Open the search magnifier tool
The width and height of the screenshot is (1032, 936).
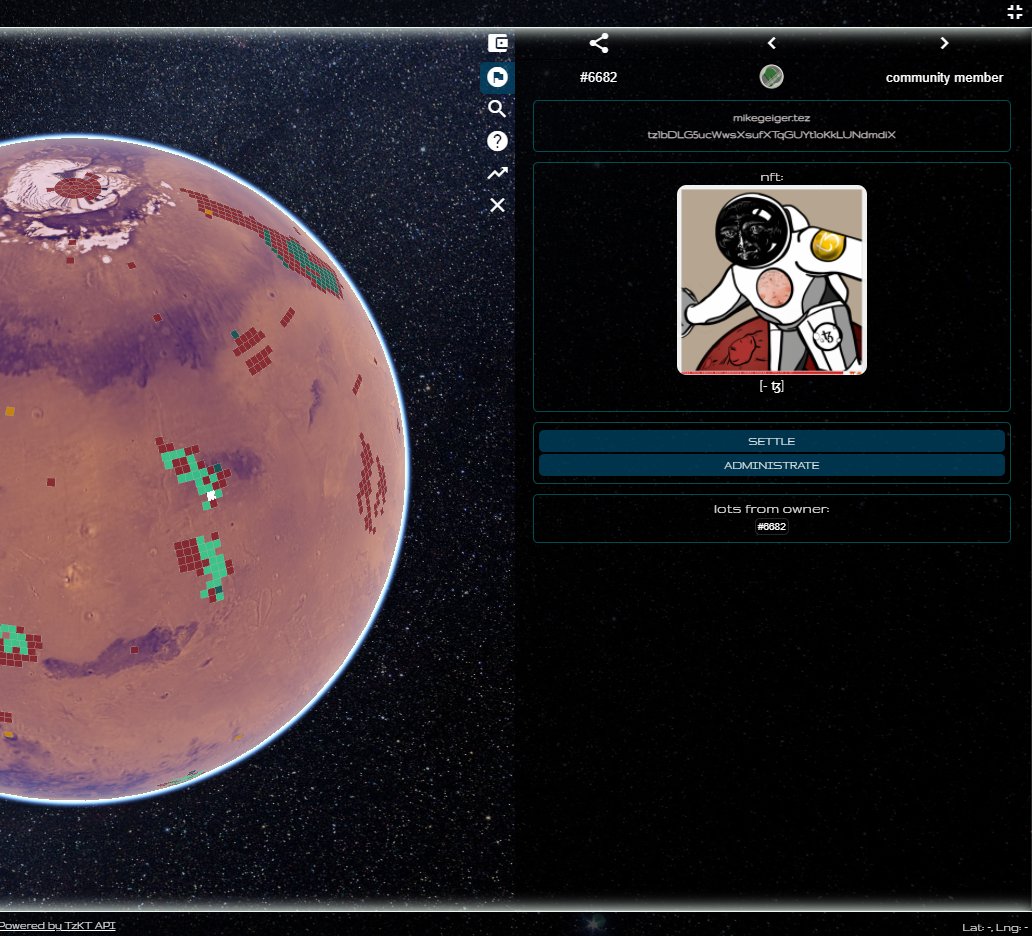pyautogui.click(x=498, y=109)
